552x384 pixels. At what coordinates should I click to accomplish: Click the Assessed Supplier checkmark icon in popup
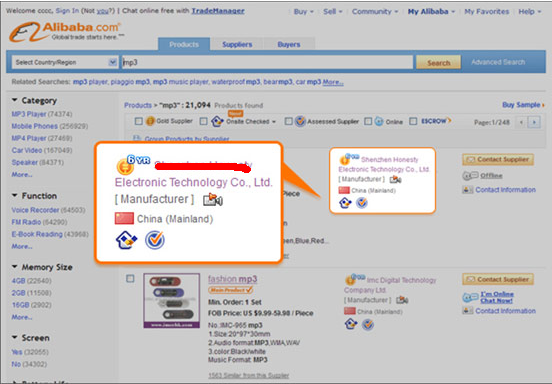[x=155, y=240]
